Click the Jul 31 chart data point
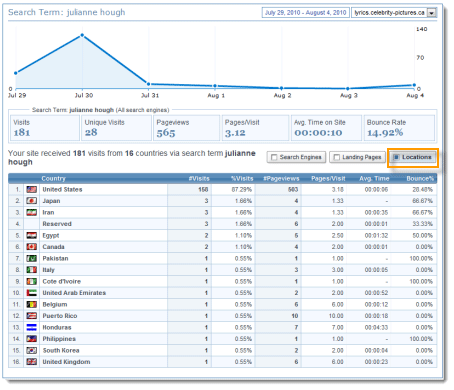The width and height of the screenshot is (454, 390). pyautogui.click(x=149, y=84)
